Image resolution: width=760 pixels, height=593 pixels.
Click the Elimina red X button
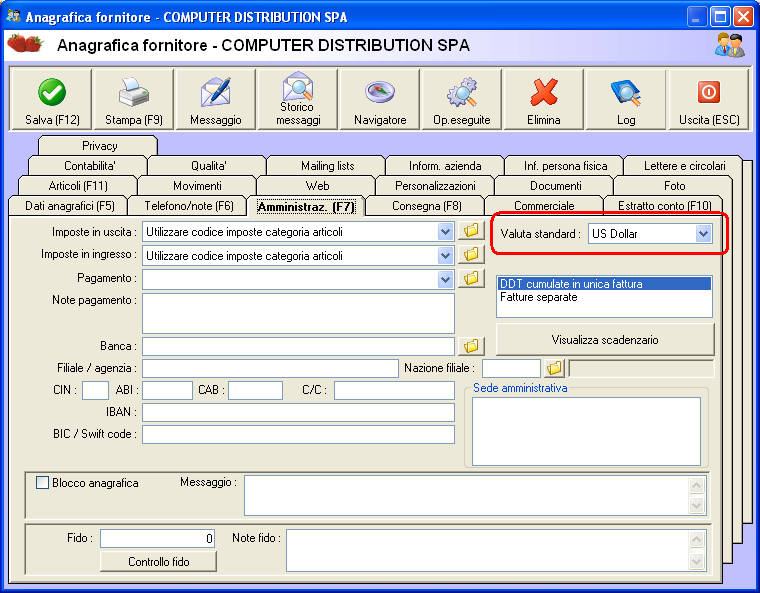tap(544, 99)
